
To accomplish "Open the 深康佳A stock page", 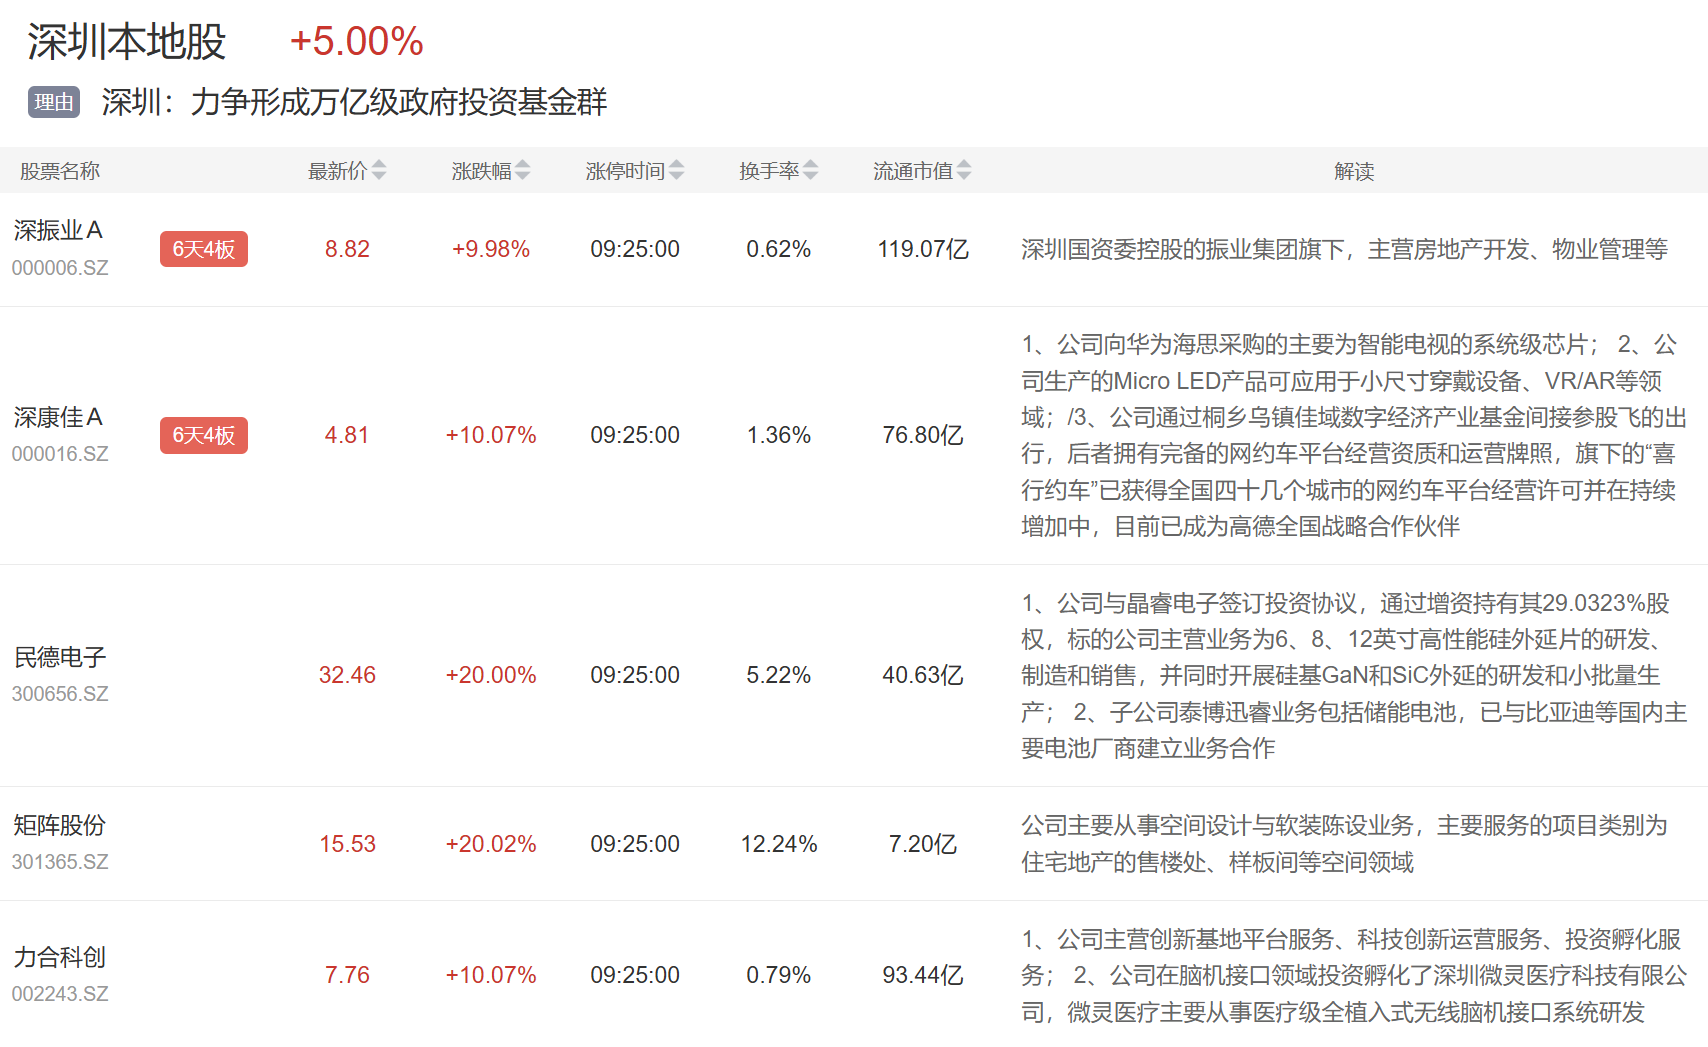I will pyautogui.click(x=58, y=417).
